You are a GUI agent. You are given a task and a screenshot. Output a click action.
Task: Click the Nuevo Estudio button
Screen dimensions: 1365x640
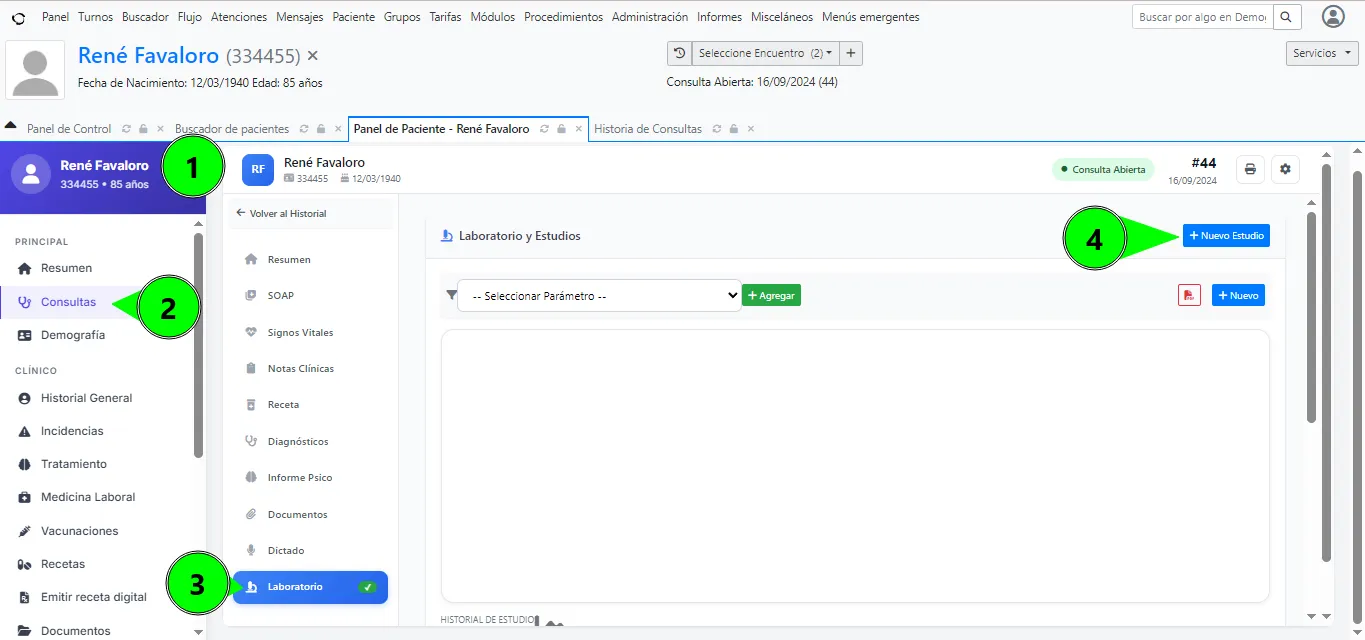(1226, 236)
